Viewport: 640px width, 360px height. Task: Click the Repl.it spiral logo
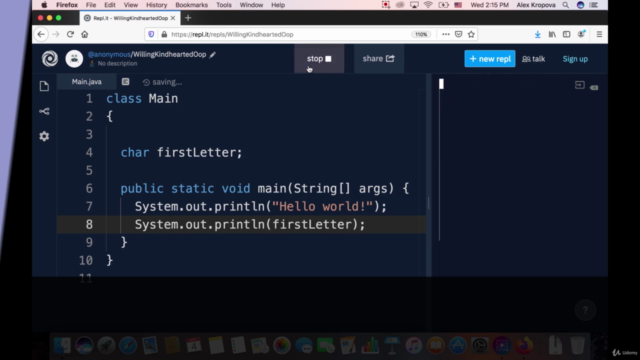pyautogui.click(x=50, y=59)
